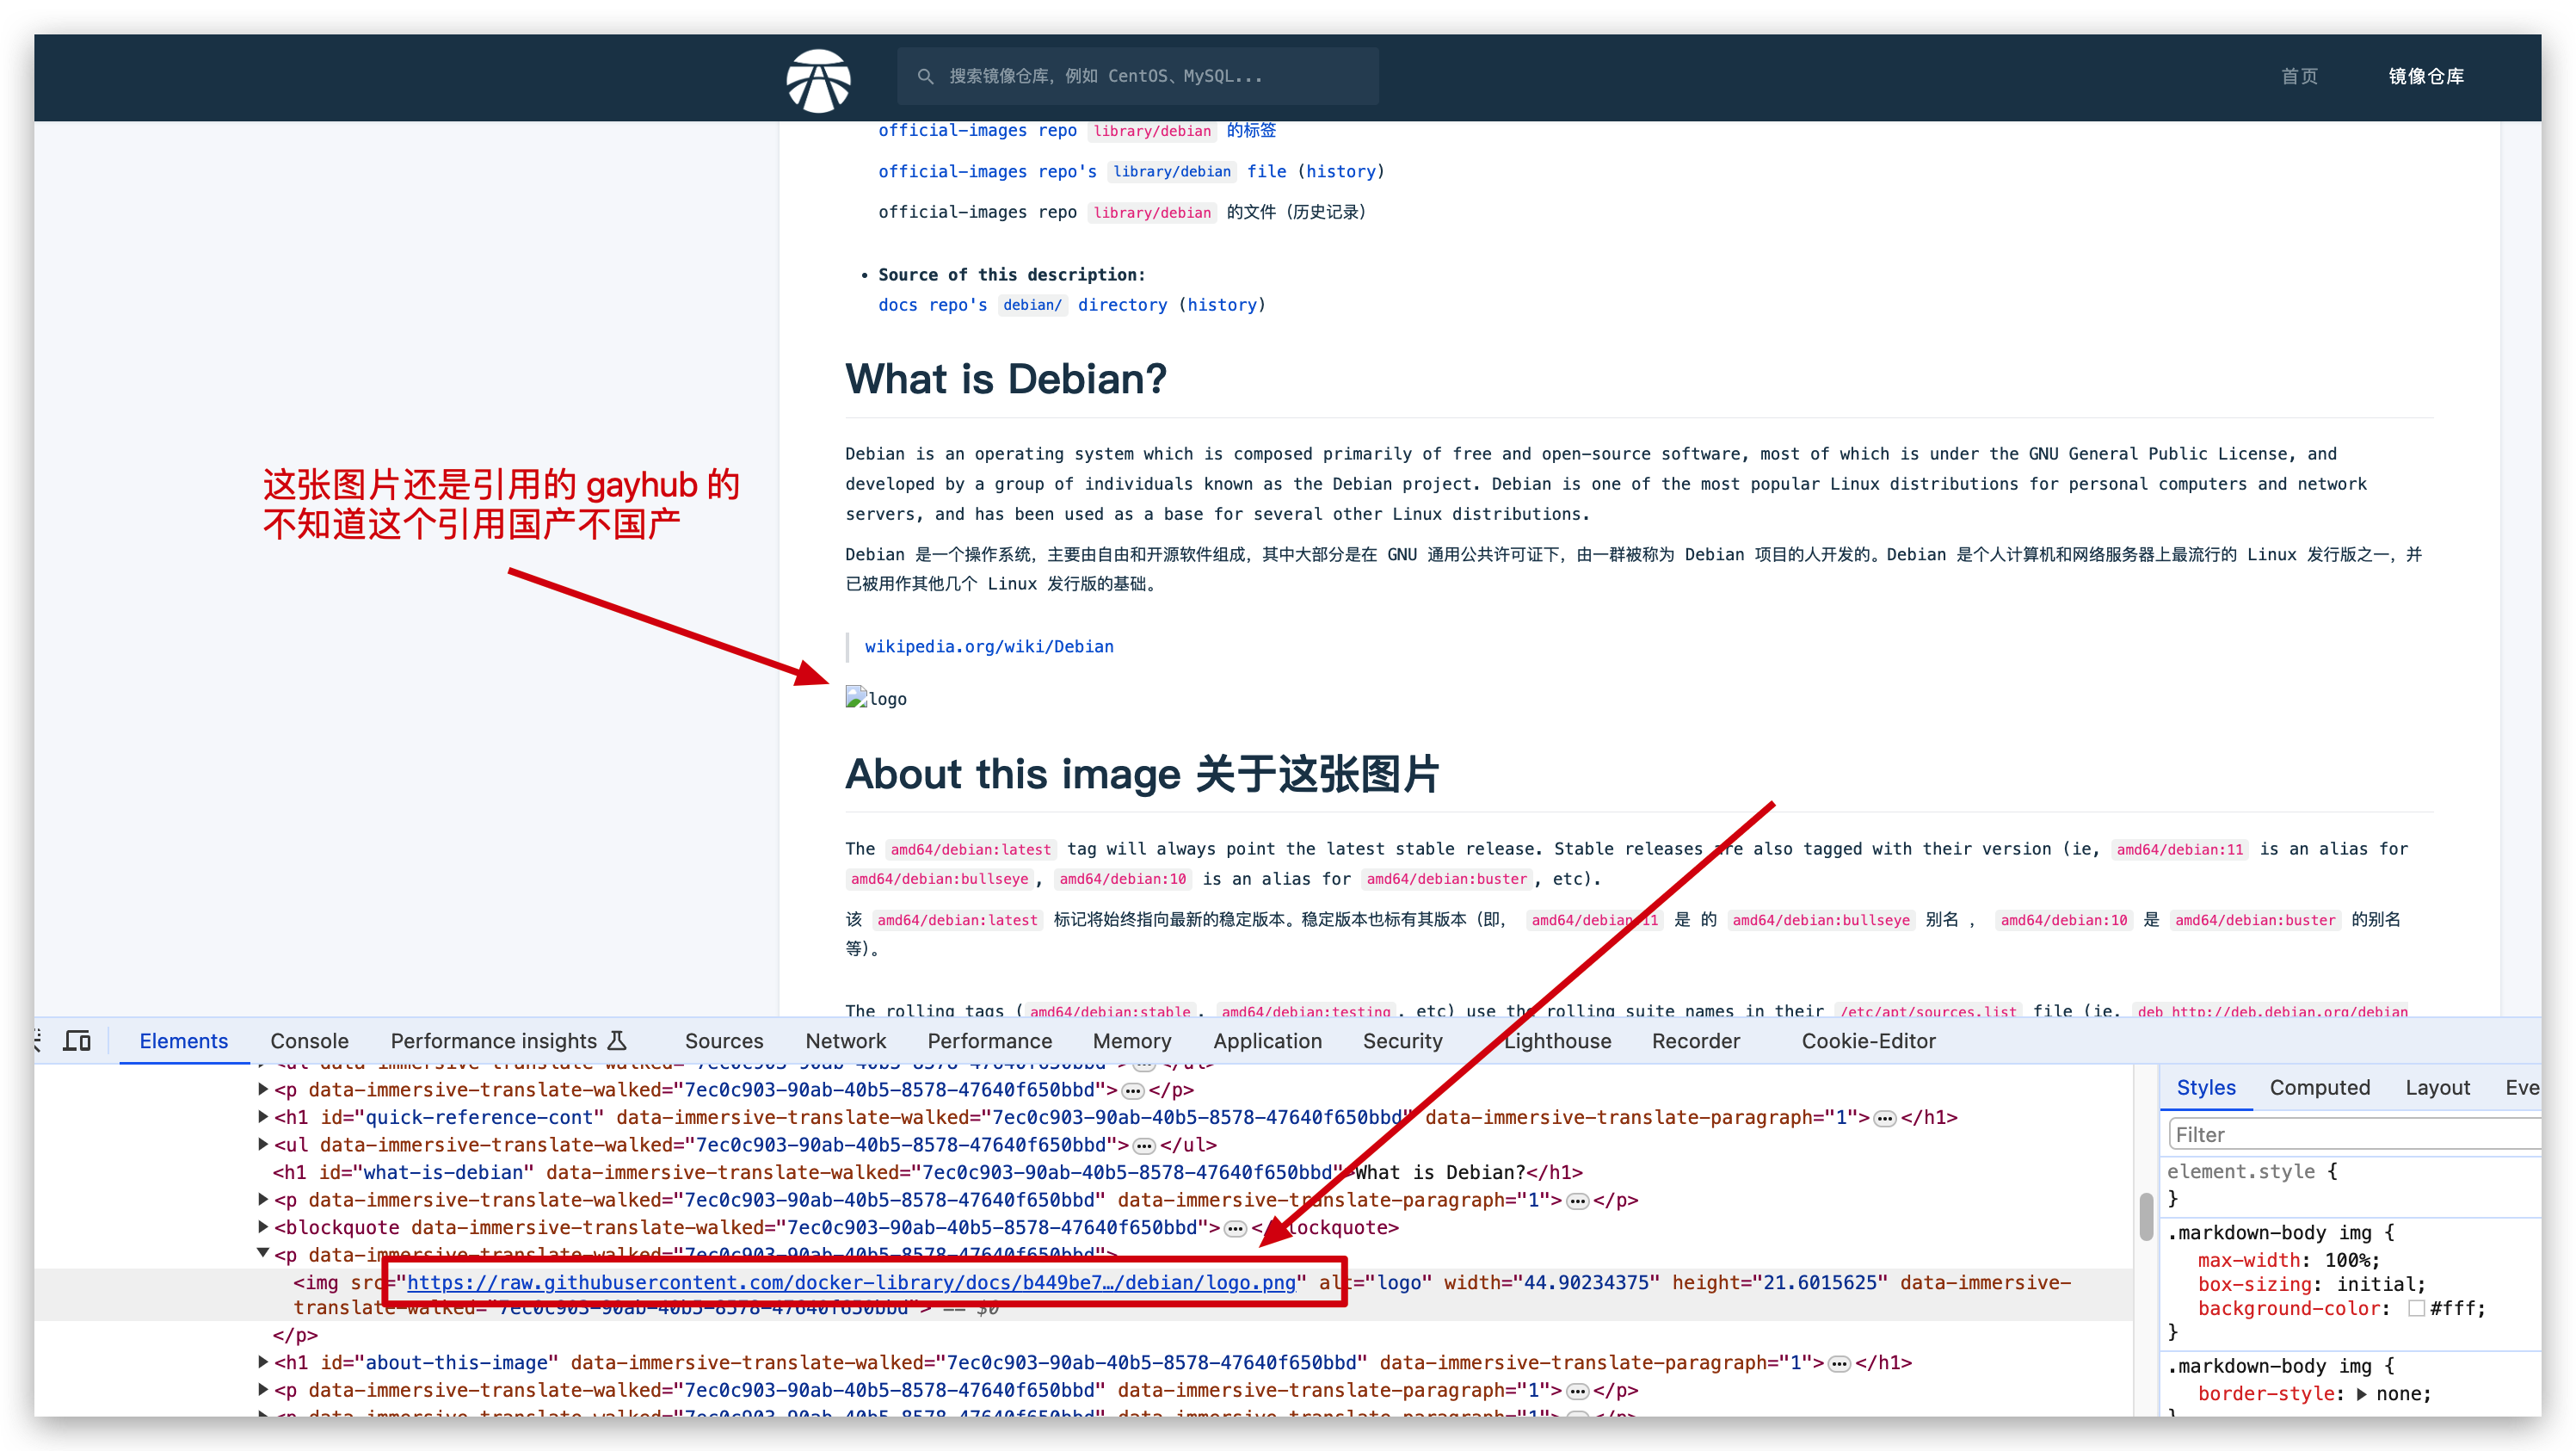Click the element.style rule header
The image size is (2576, 1451).
pyautogui.click(x=2251, y=1171)
